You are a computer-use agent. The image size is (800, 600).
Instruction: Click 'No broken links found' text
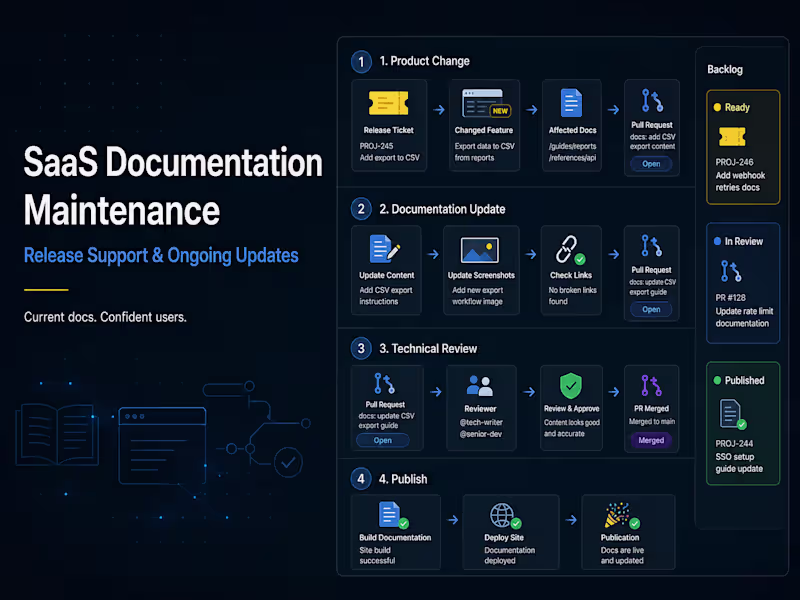tap(572, 296)
